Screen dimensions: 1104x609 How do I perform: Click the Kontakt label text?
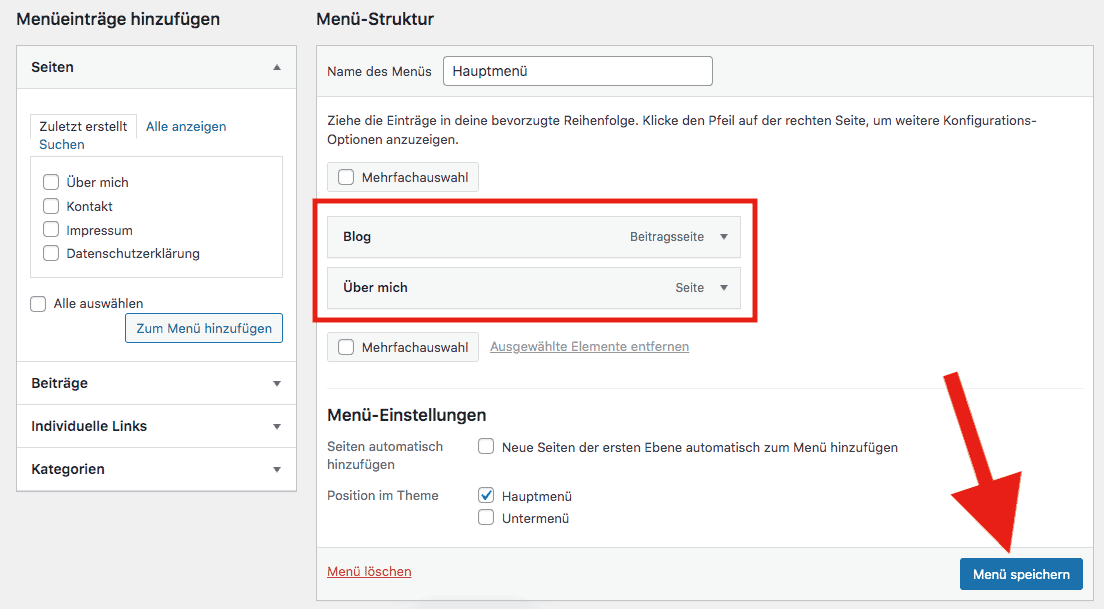pos(89,206)
